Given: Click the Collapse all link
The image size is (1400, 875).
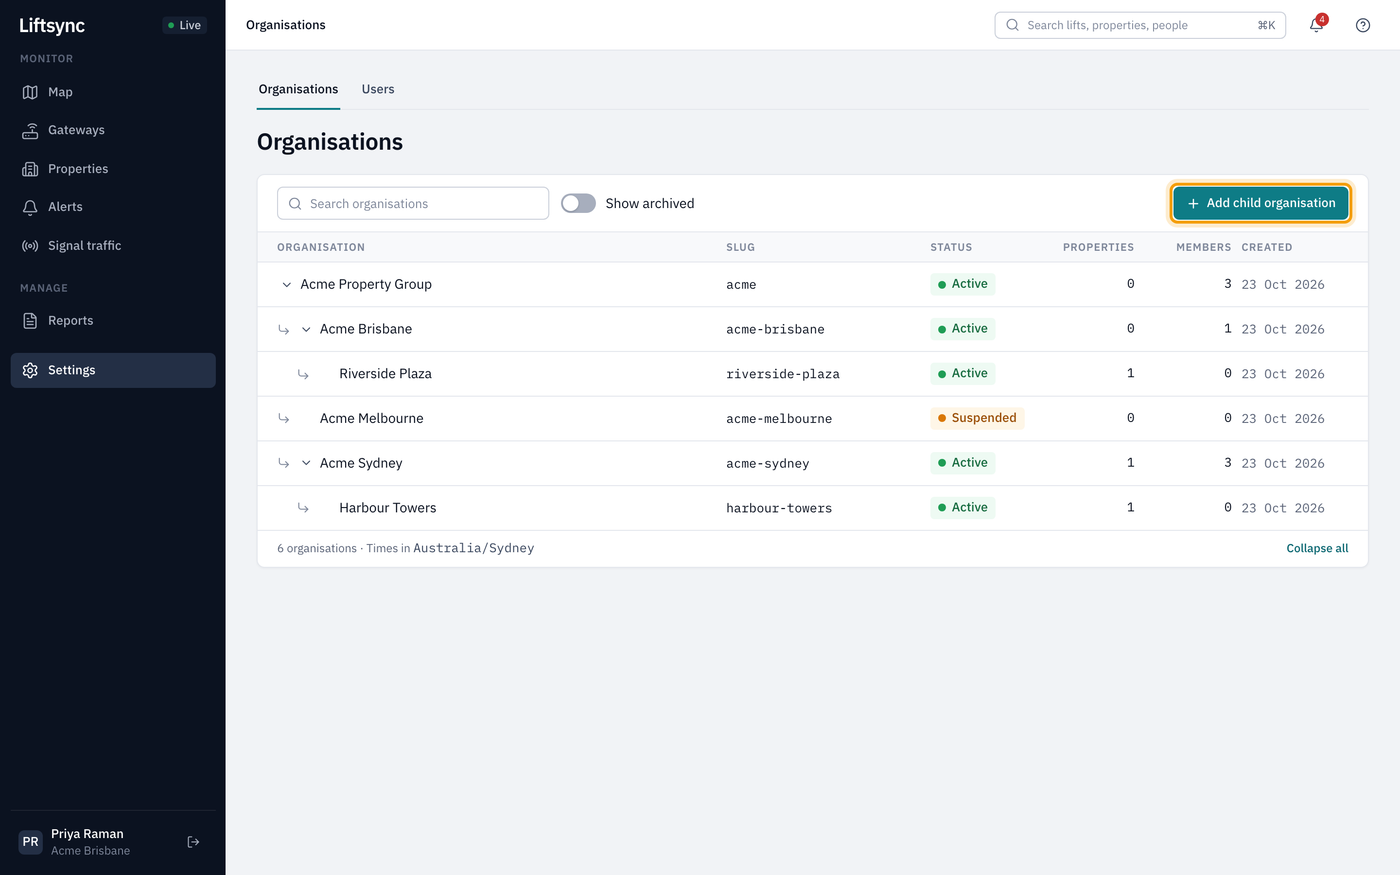Looking at the screenshot, I should 1317,549.
